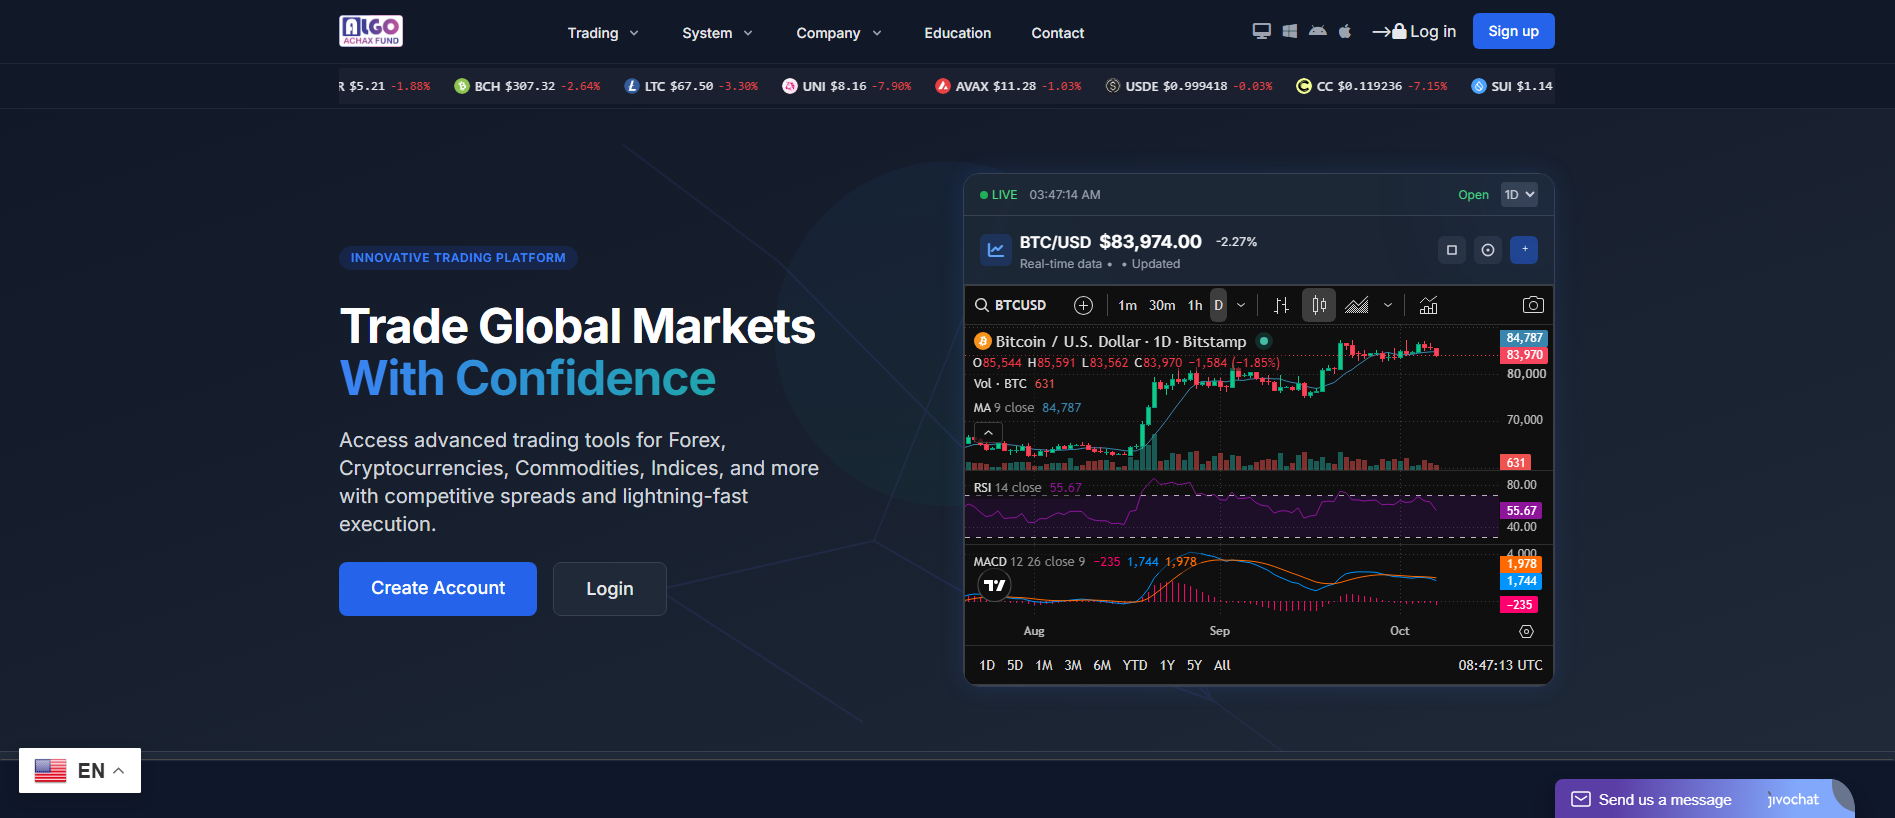Screen dimensions: 1895x818
Task: Select the Android download icon
Action: 1318,31
